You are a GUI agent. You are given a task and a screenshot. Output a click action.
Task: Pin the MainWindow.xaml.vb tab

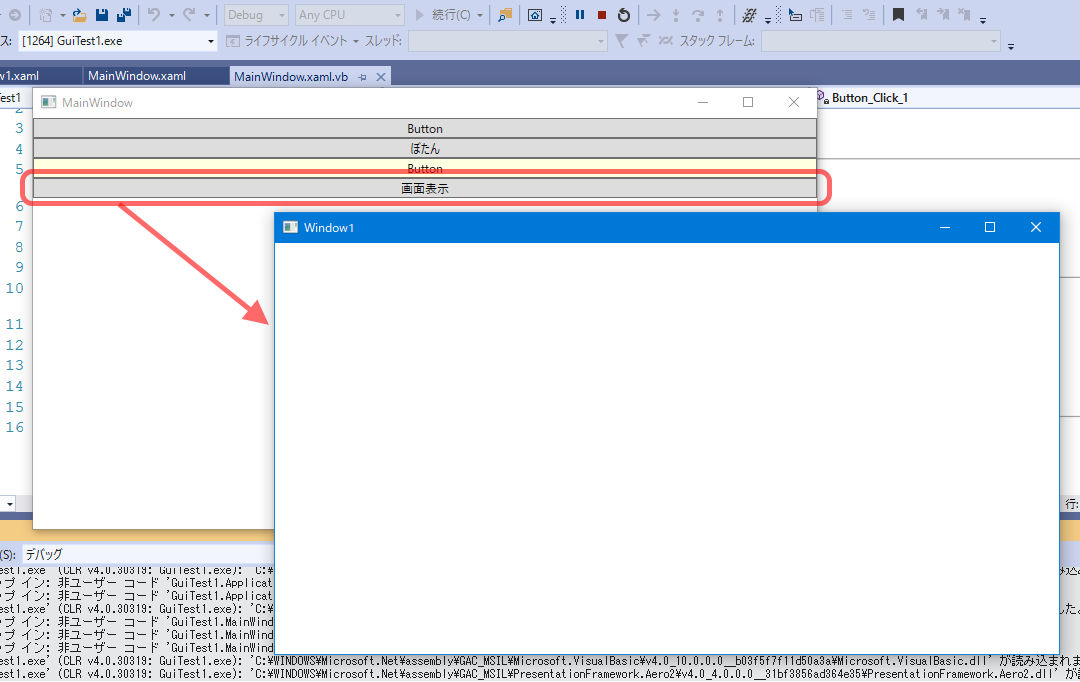362,77
